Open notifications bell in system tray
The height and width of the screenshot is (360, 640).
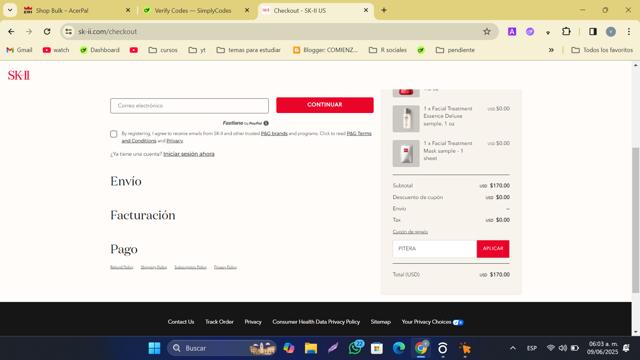pos(626,348)
